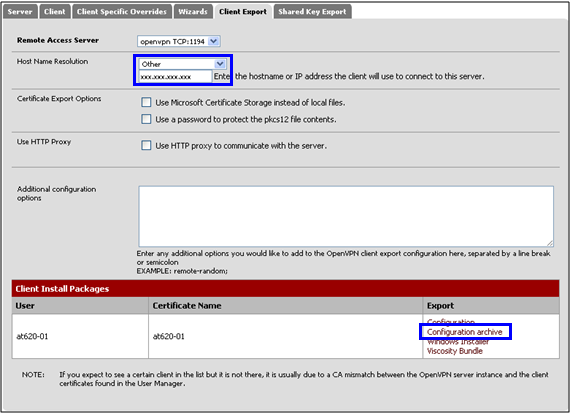Open the Wizards tab
Screen dimensions: 571x413
193,12
